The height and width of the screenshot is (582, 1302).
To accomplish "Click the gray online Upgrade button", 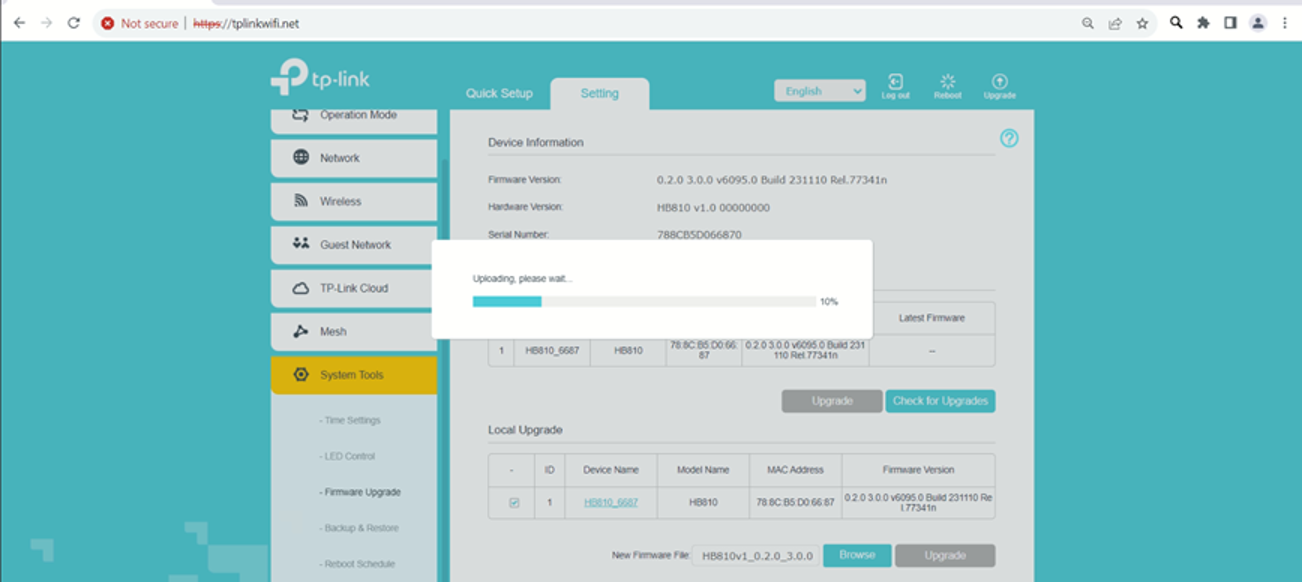I will pyautogui.click(x=832, y=401).
